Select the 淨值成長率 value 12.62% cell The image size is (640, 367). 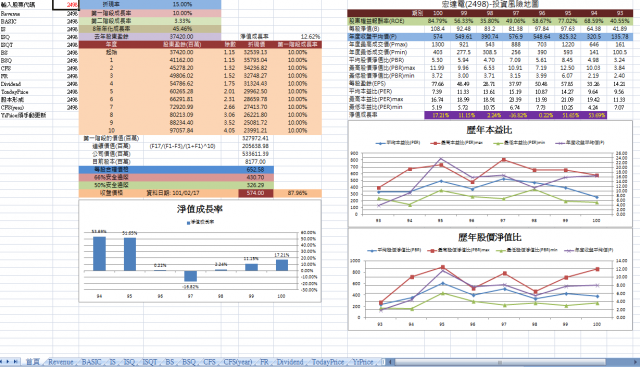pyautogui.click(x=298, y=36)
